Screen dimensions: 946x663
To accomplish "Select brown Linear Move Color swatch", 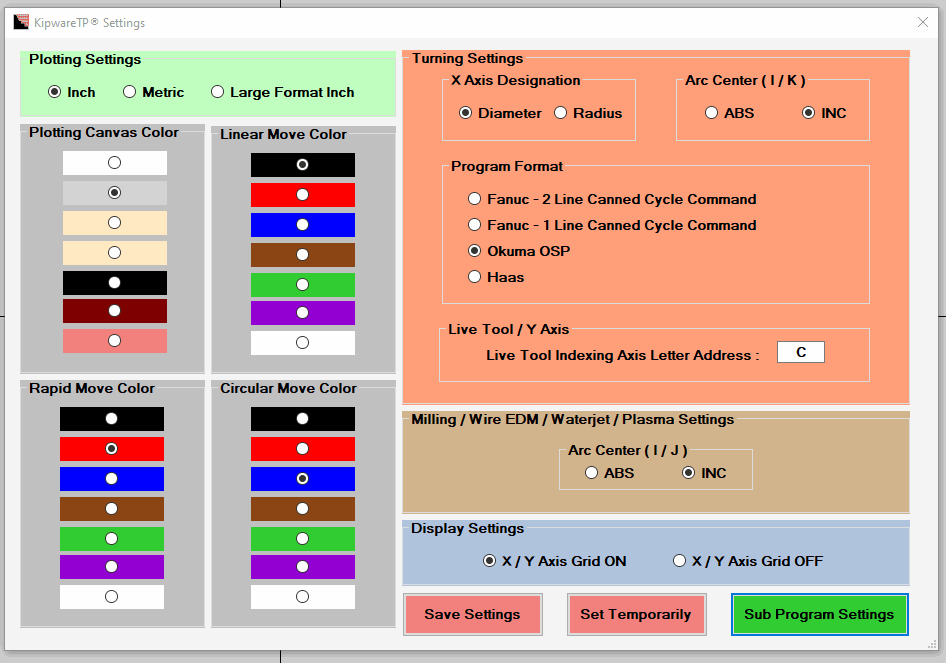I will point(303,255).
